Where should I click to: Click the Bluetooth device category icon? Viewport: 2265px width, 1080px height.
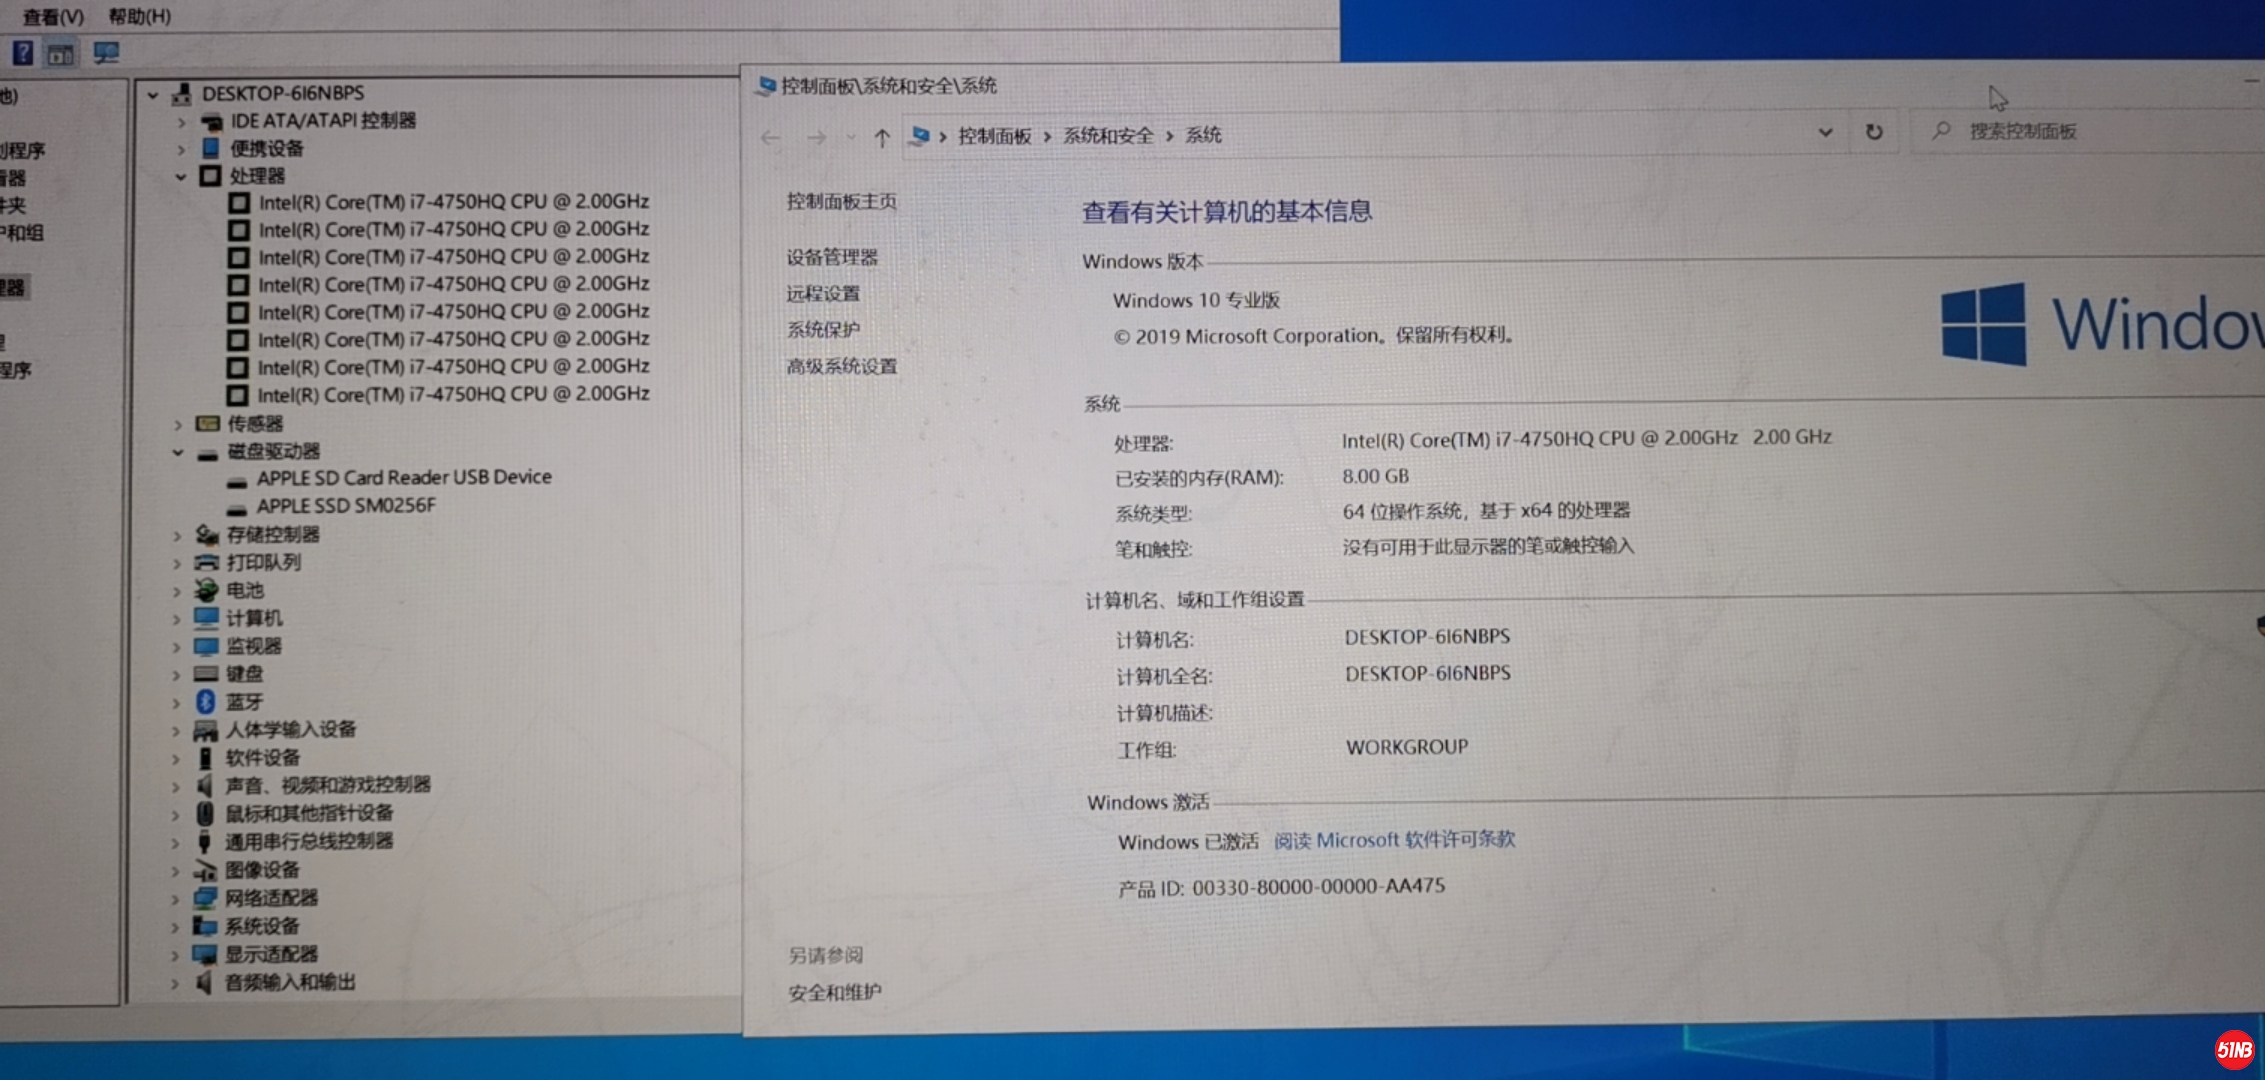coord(206,702)
